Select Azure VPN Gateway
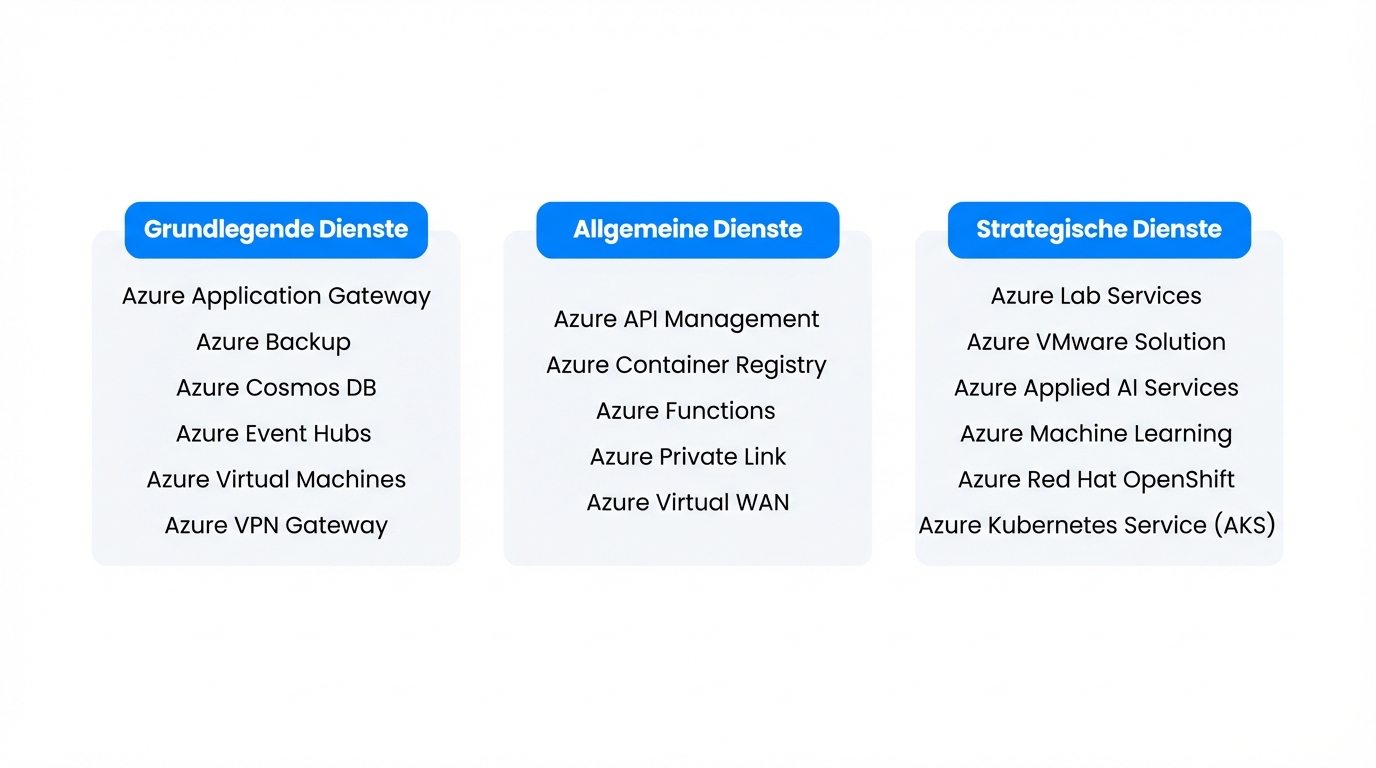The width and height of the screenshot is (1376, 768). pos(276,526)
